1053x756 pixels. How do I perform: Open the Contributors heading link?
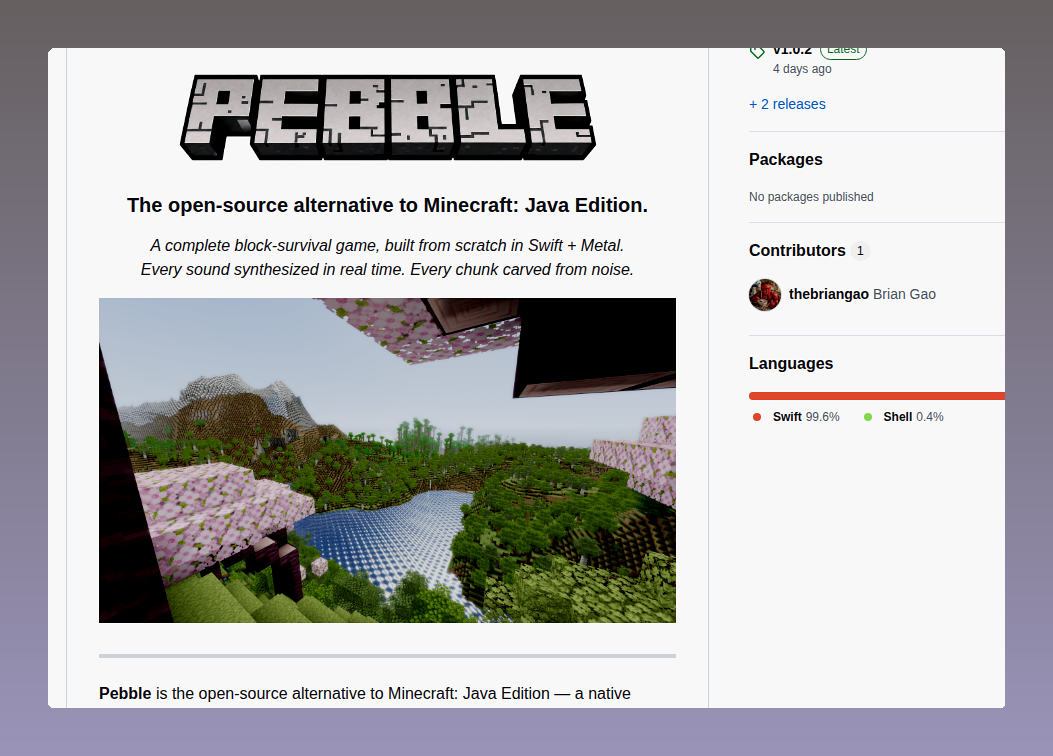click(x=797, y=250)
